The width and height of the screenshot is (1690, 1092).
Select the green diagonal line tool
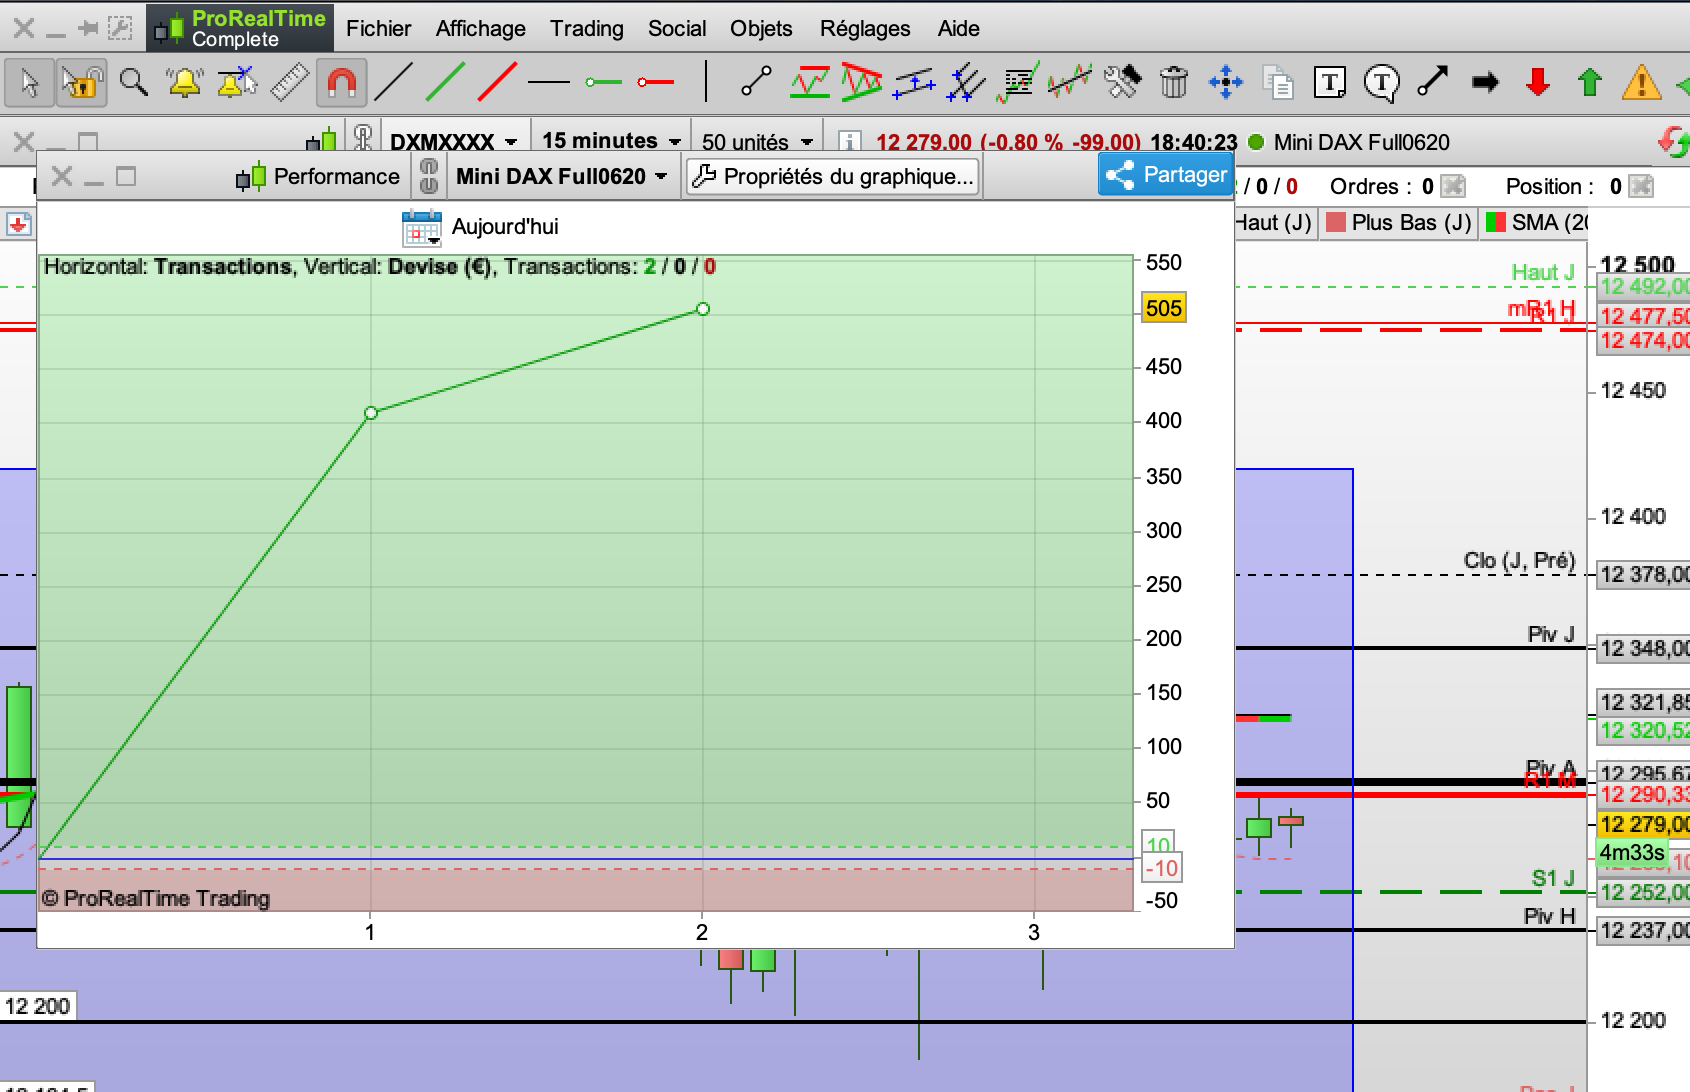click(x=445, y=82)
